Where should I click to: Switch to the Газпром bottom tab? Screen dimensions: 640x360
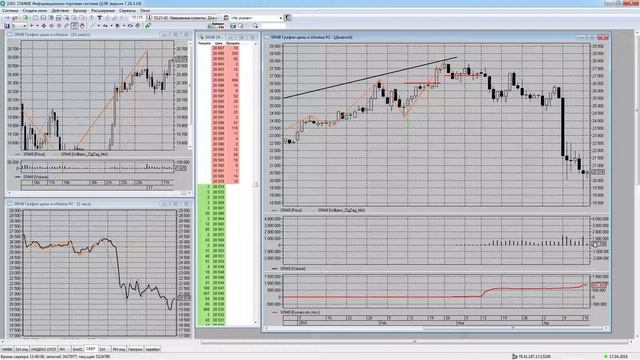point(135,349)
